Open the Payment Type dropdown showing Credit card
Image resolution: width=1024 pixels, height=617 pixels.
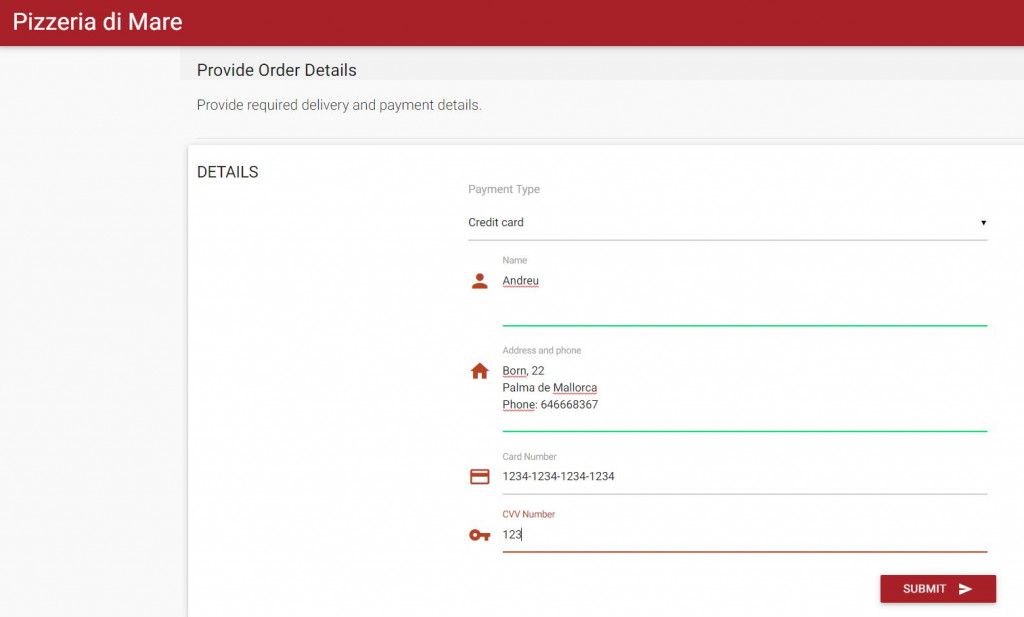tap(727, 222)
